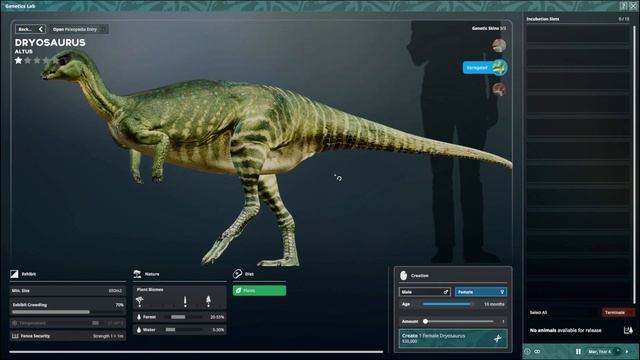Close the Genetics Lab window

[x=633, y=5]
